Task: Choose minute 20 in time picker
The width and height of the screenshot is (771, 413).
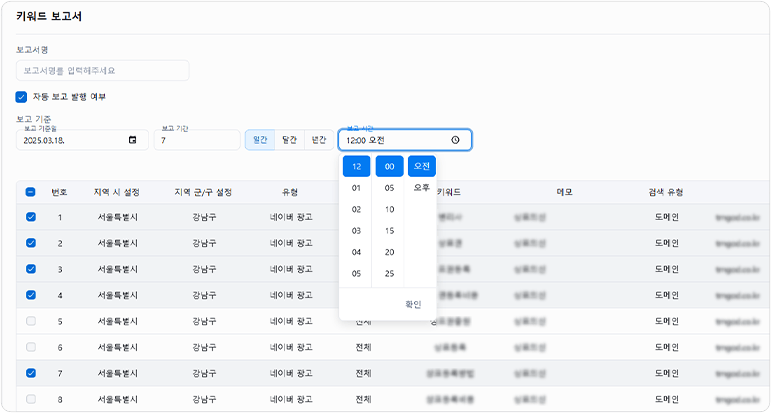Action: 389,252
